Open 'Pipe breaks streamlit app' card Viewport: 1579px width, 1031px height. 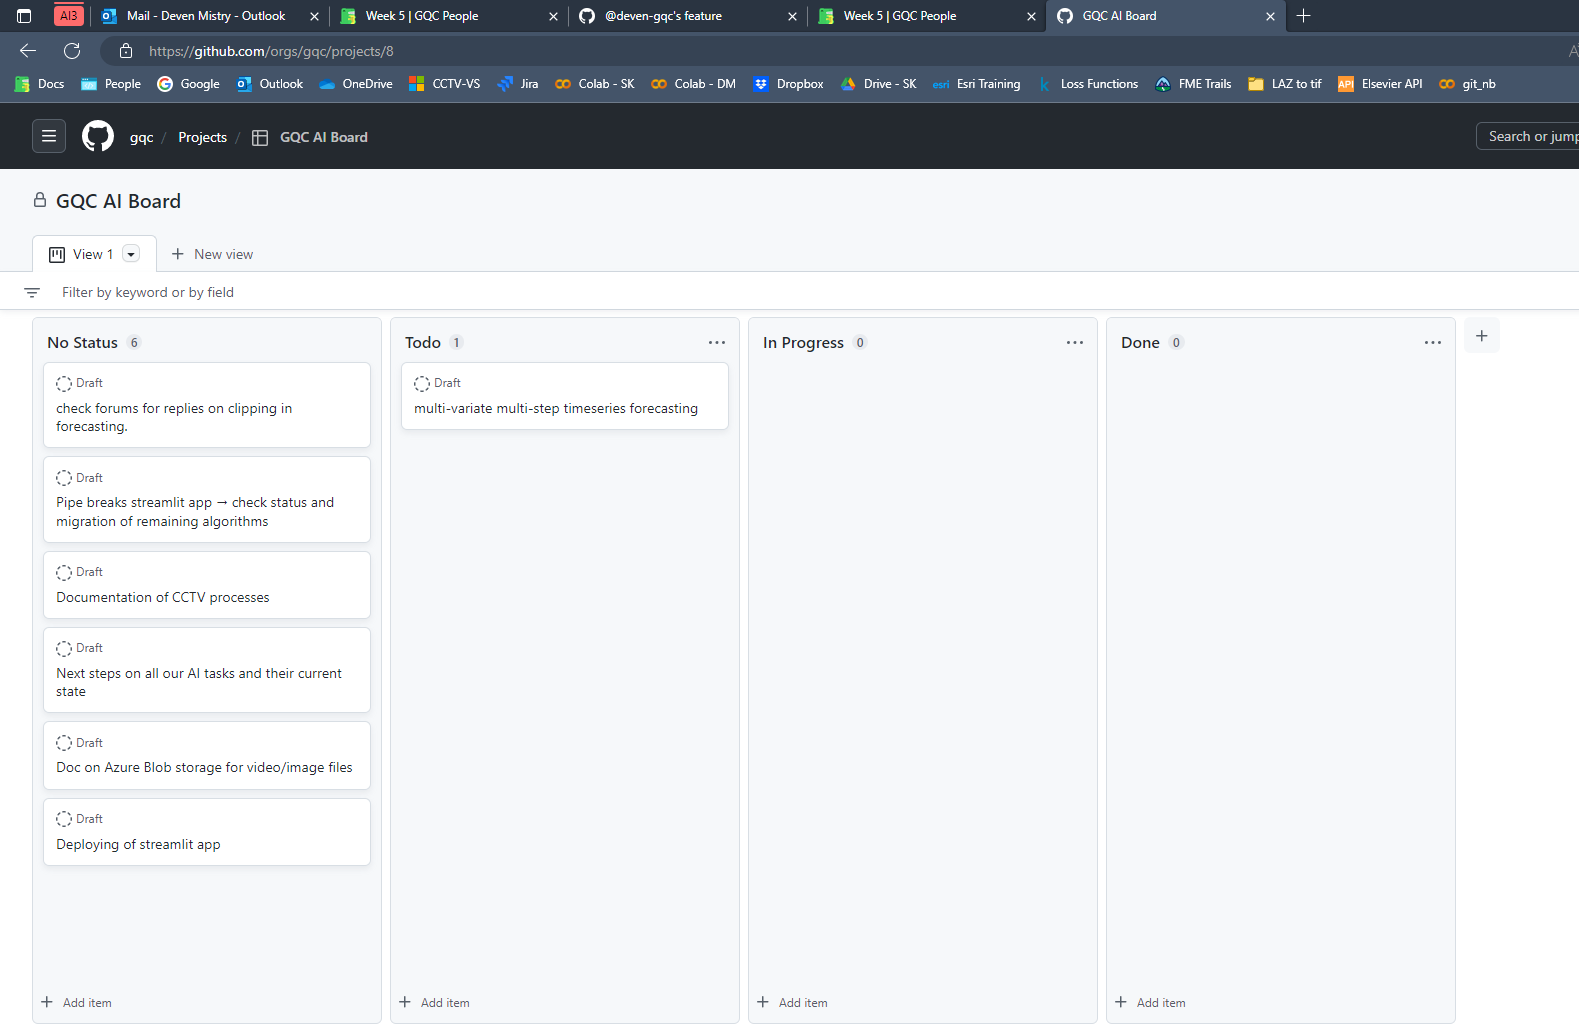pos(207,500)
